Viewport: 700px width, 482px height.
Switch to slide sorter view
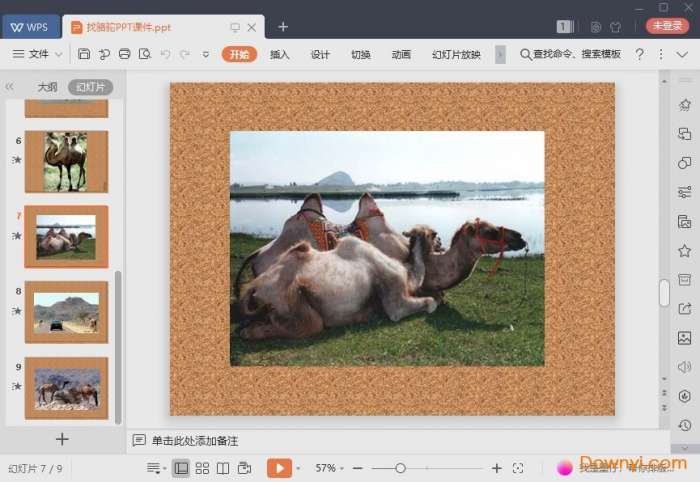[202, 468]
